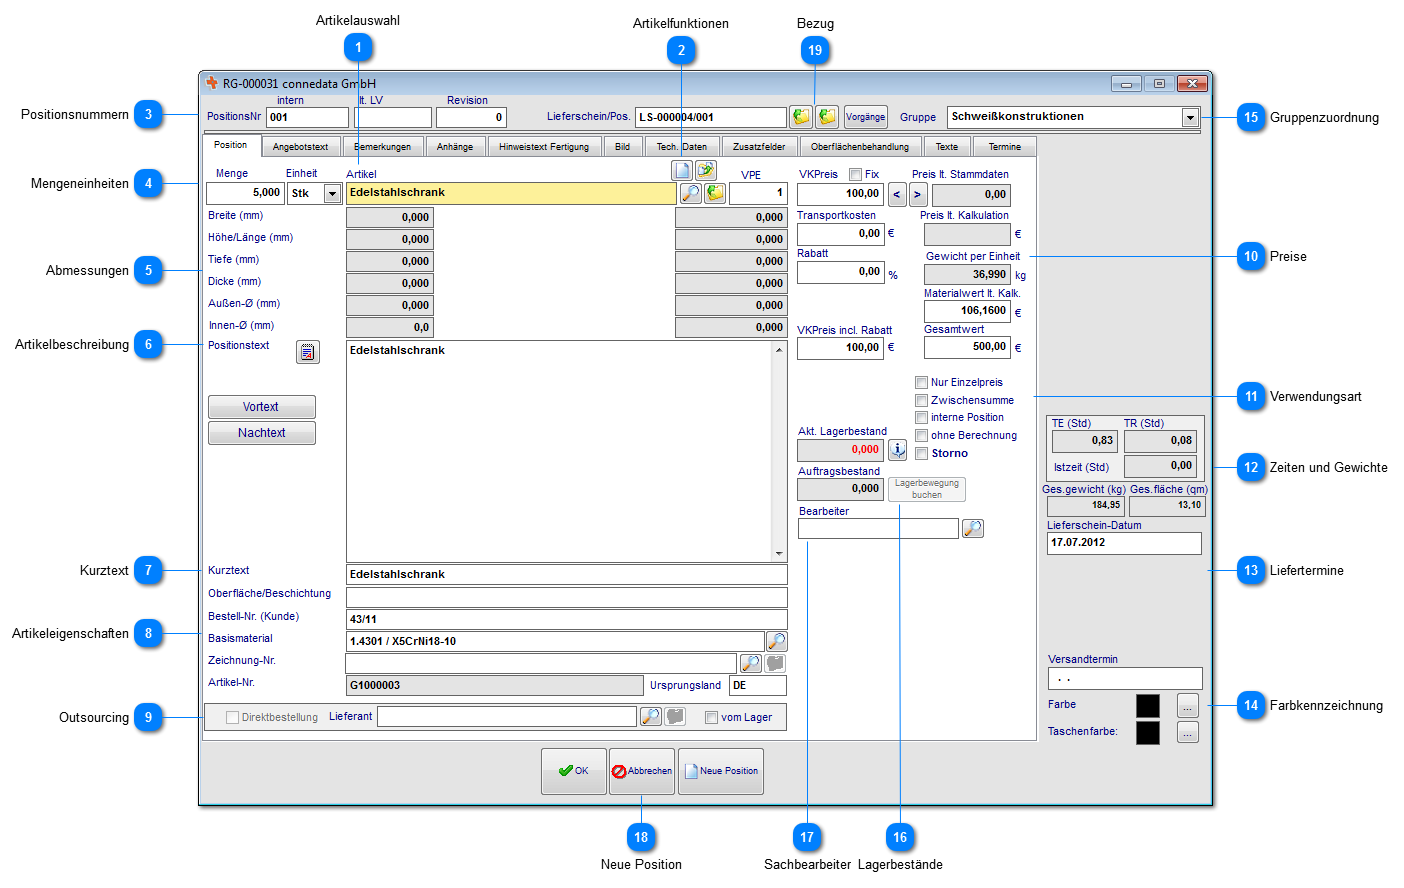This screenshot has width=1404, height=888.
Task: Open the Bemerkungen tab
Action: point(382,147)
